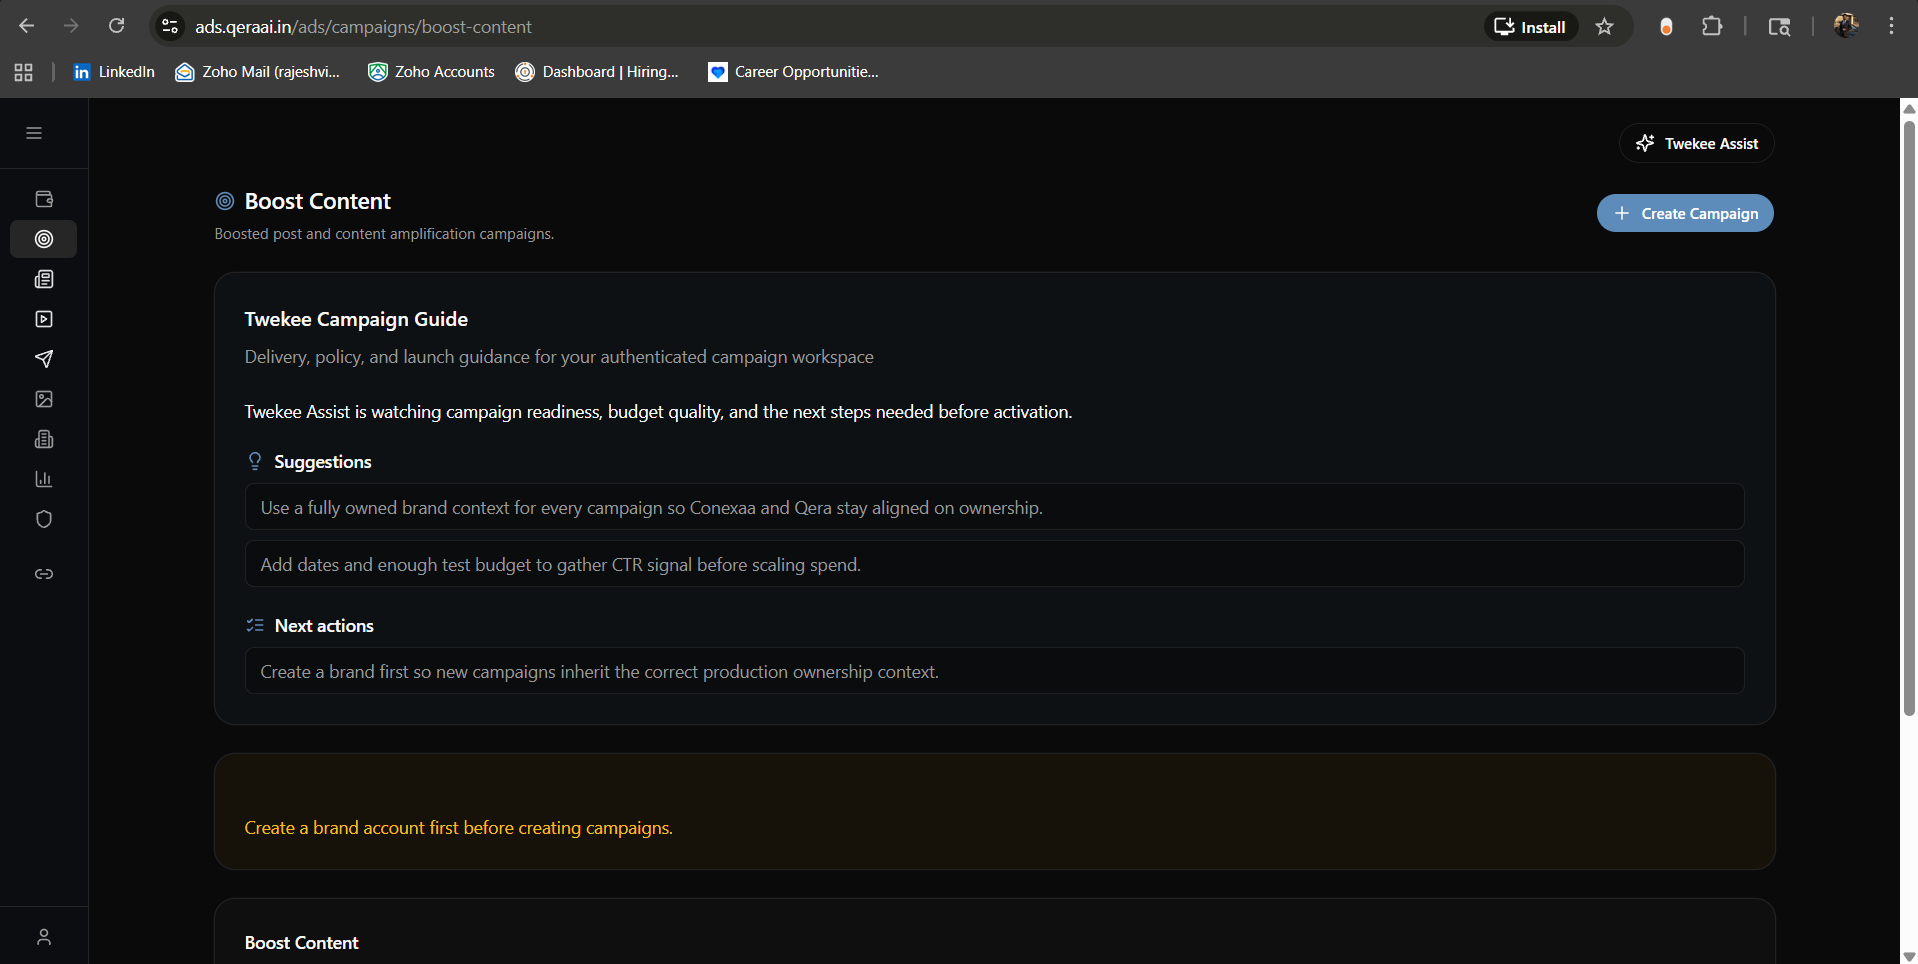Bookmark this page with the star icon
This screenshot has width=1918, height=964.
pos(1605,27)
